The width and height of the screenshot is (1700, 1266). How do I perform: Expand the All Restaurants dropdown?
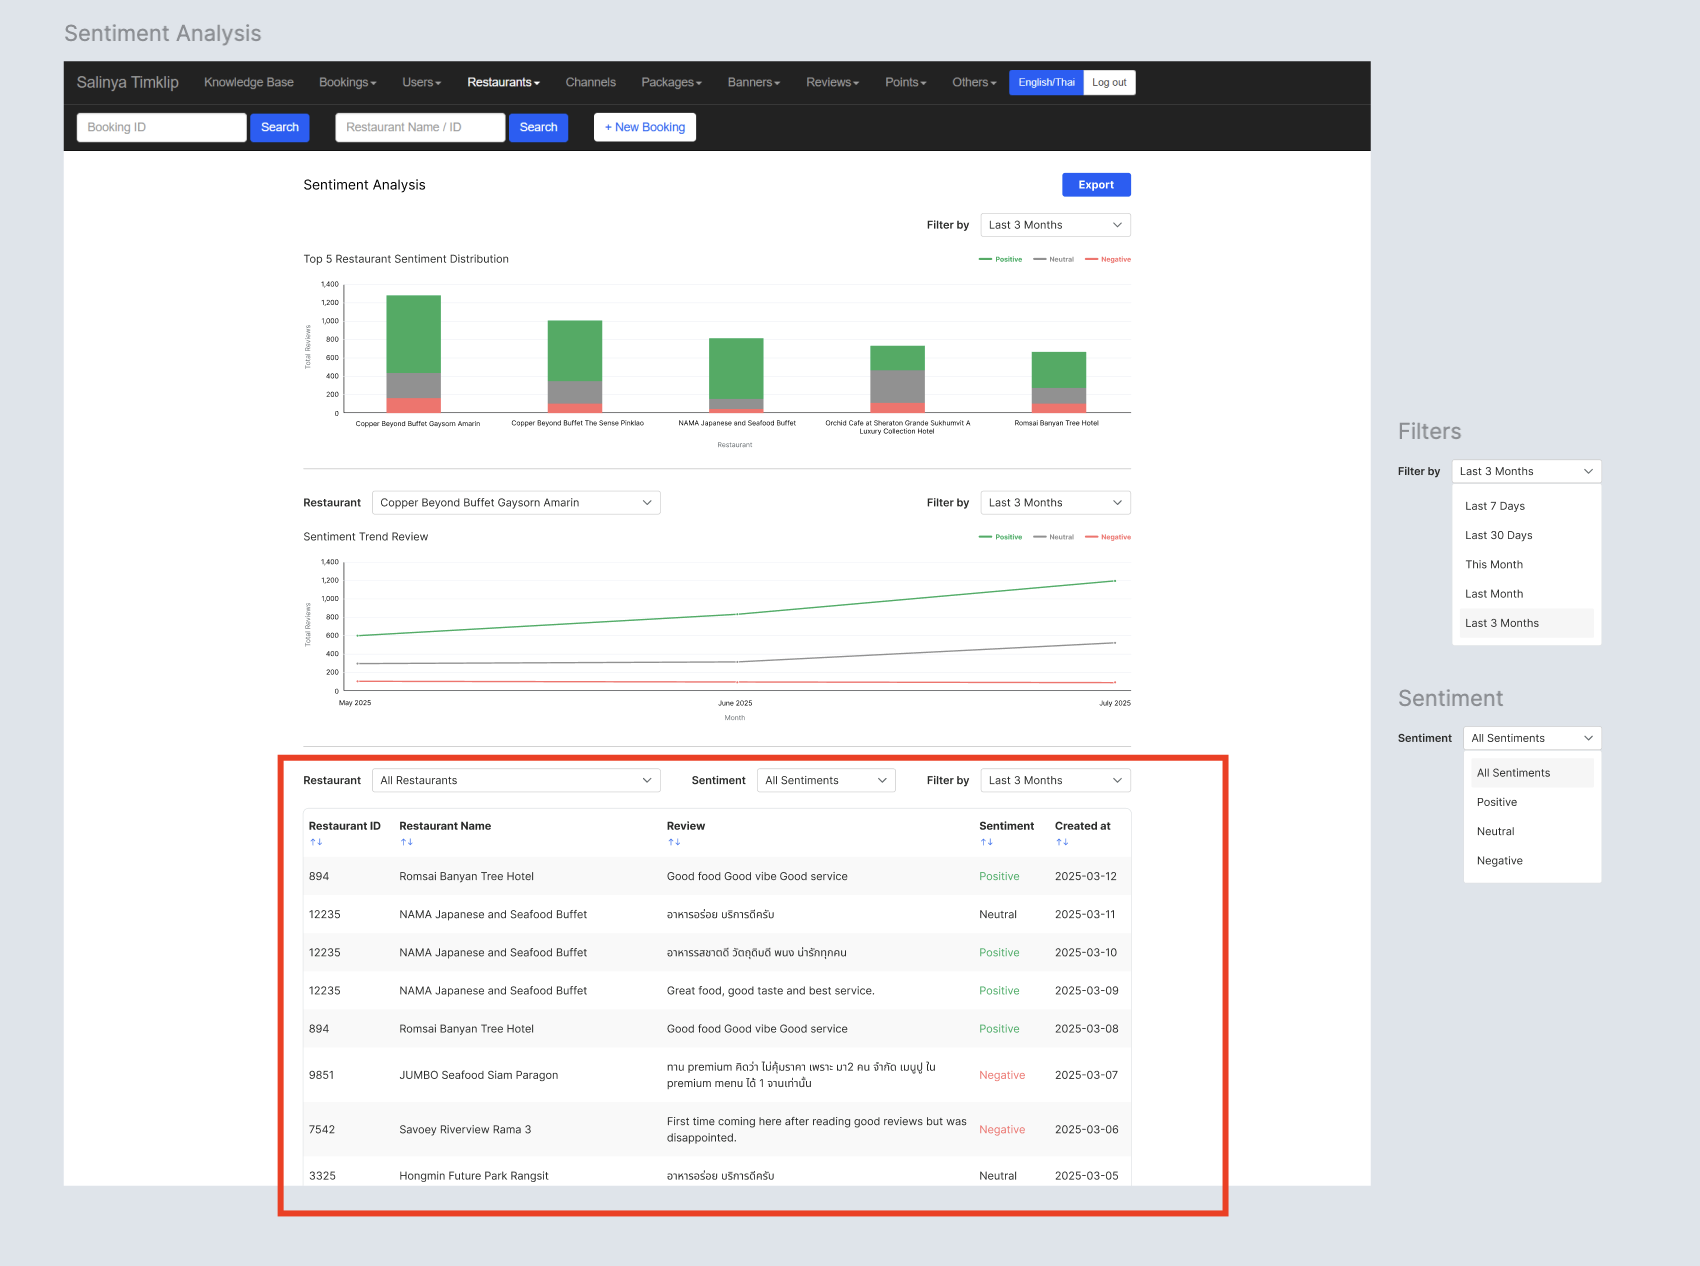(x=516, y=781)
